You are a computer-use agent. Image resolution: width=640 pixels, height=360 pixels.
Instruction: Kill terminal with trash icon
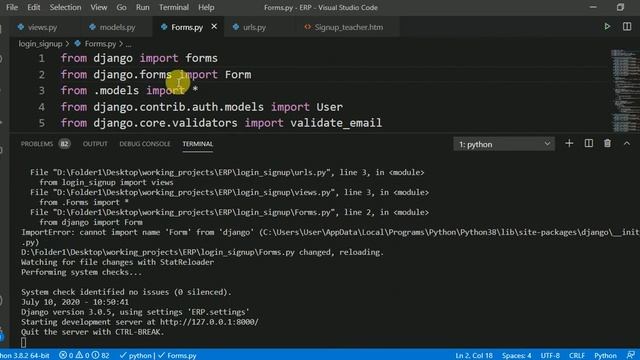coord(607,144)
